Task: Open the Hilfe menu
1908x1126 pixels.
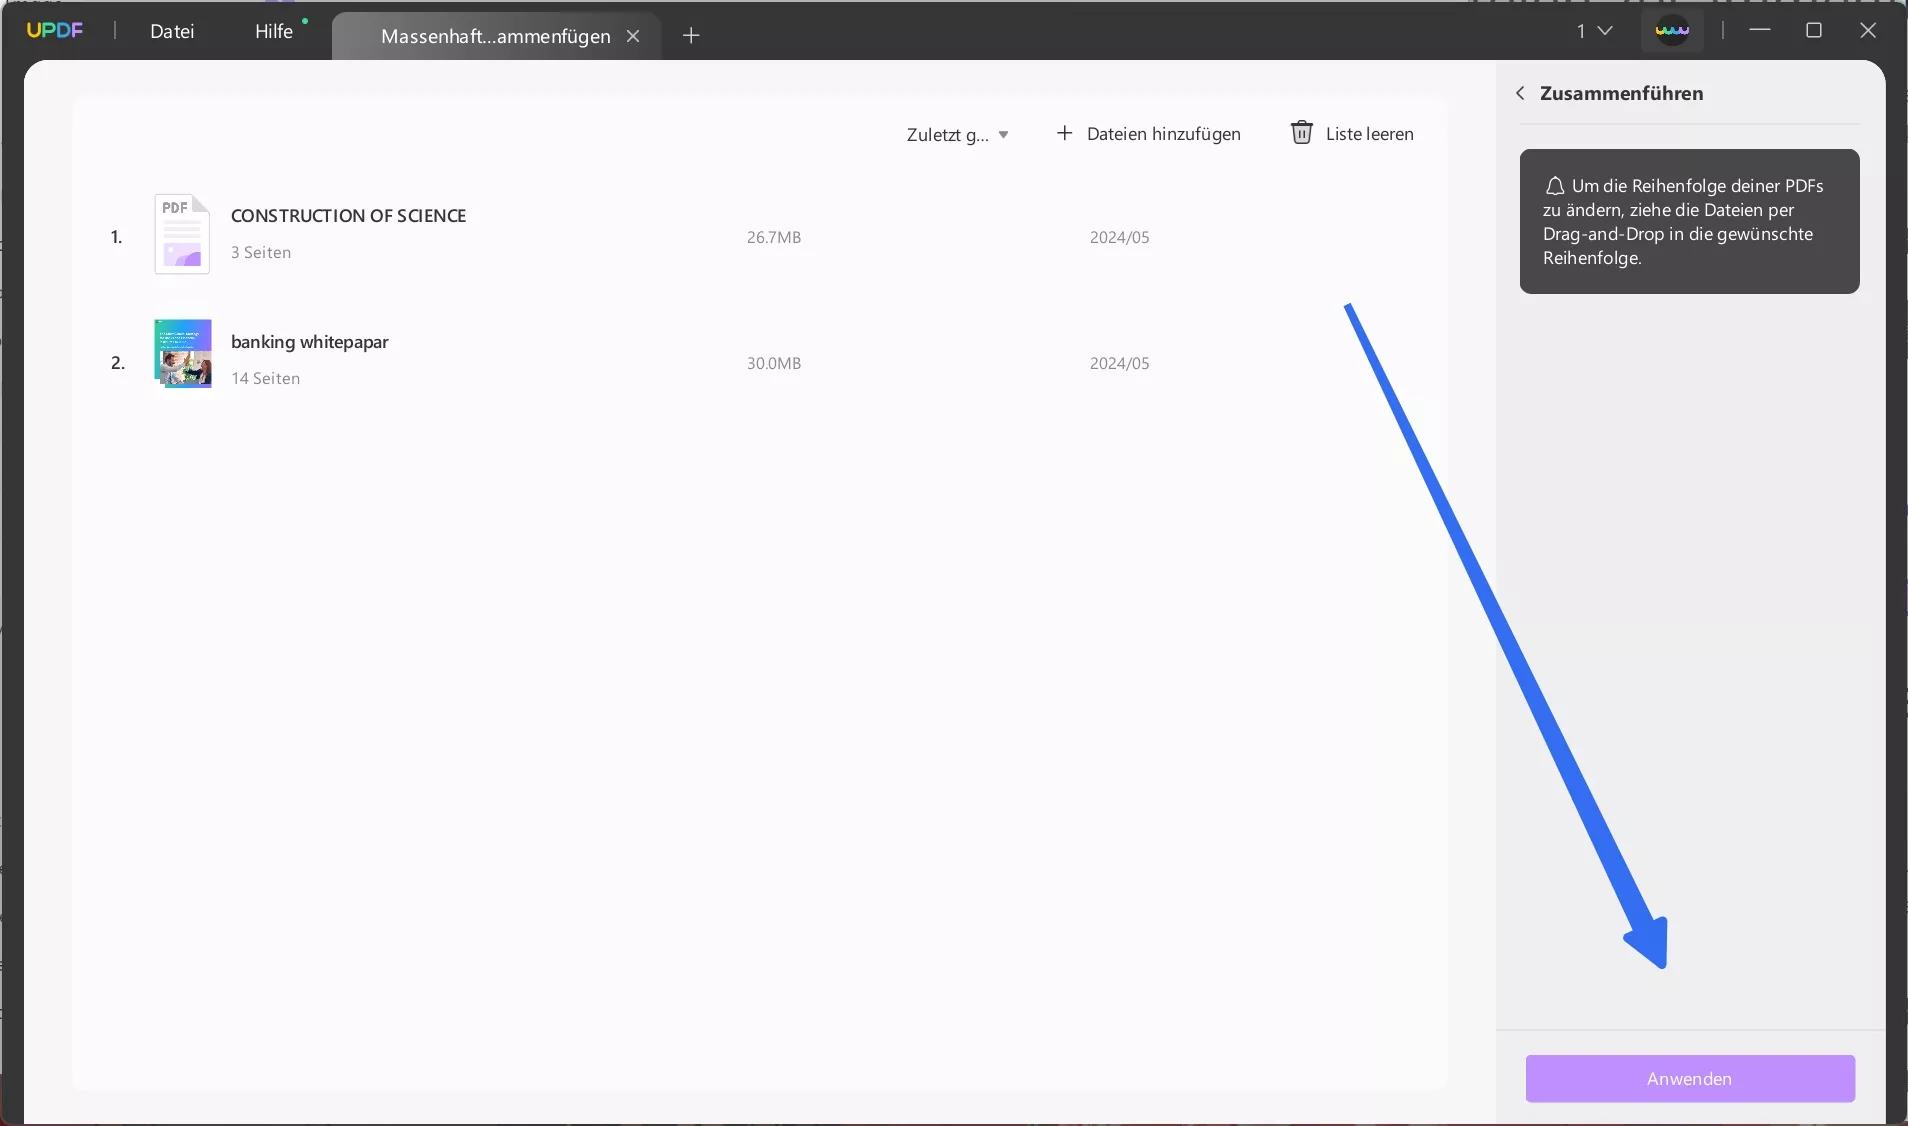Action: click(274, 31)
